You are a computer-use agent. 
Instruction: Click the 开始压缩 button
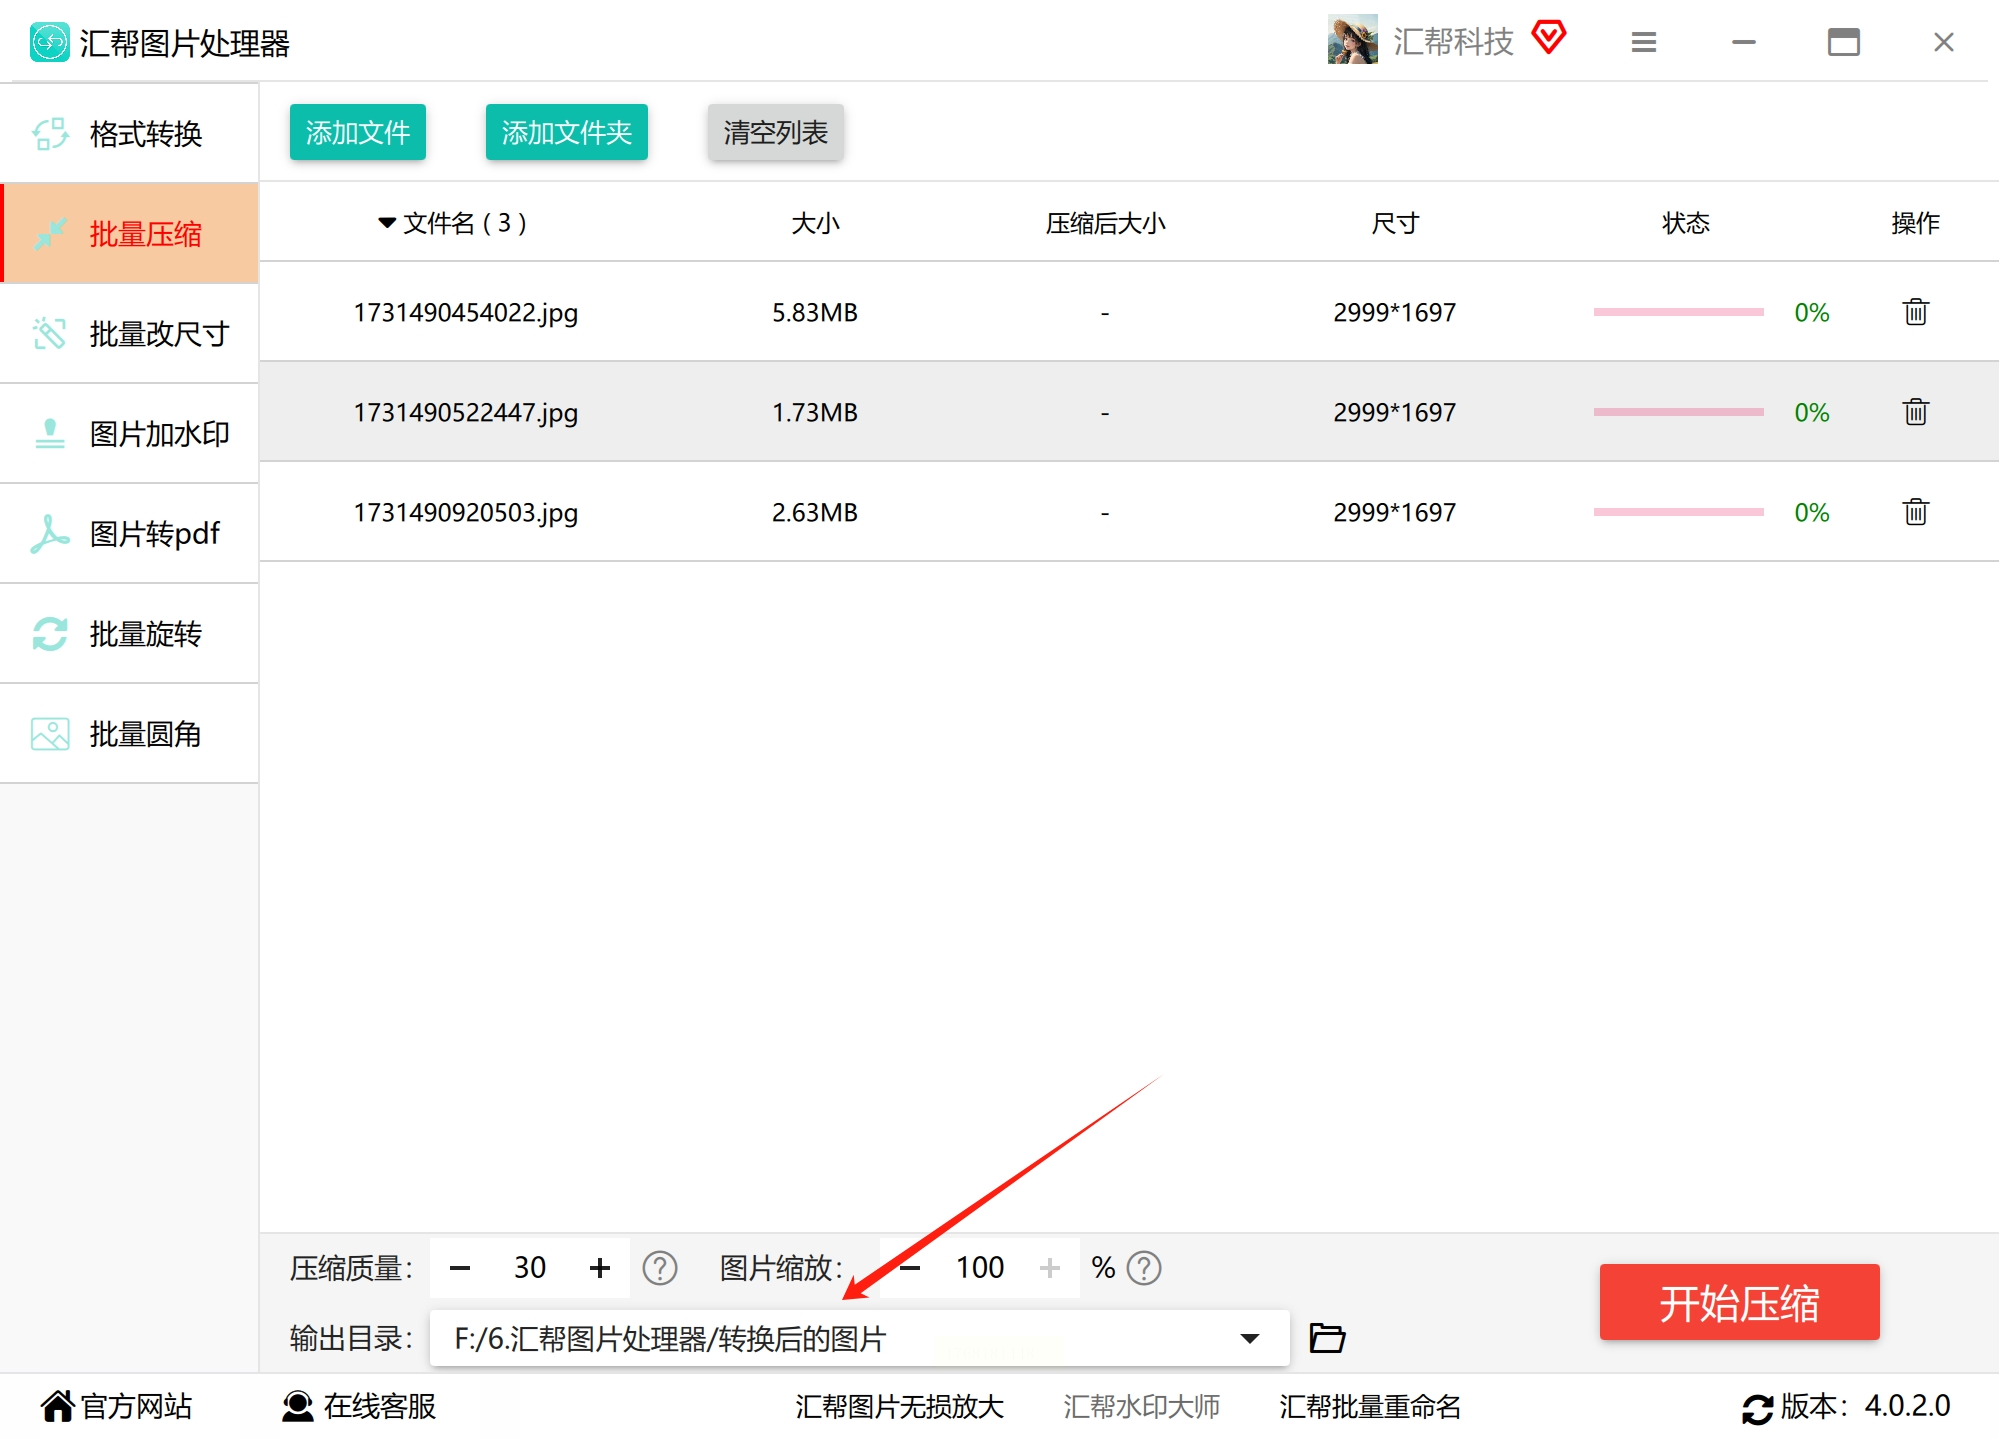pos(1739,1302)
